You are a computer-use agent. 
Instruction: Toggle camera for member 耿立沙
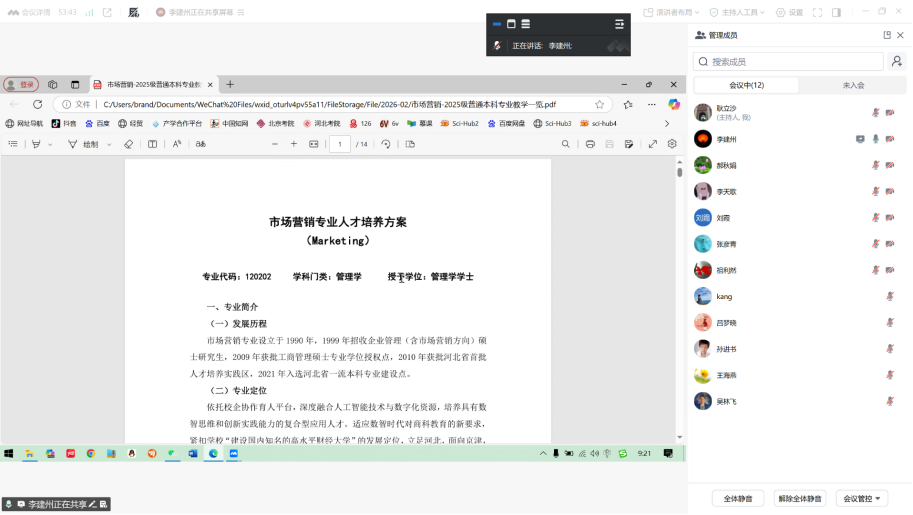pos(889,113)
